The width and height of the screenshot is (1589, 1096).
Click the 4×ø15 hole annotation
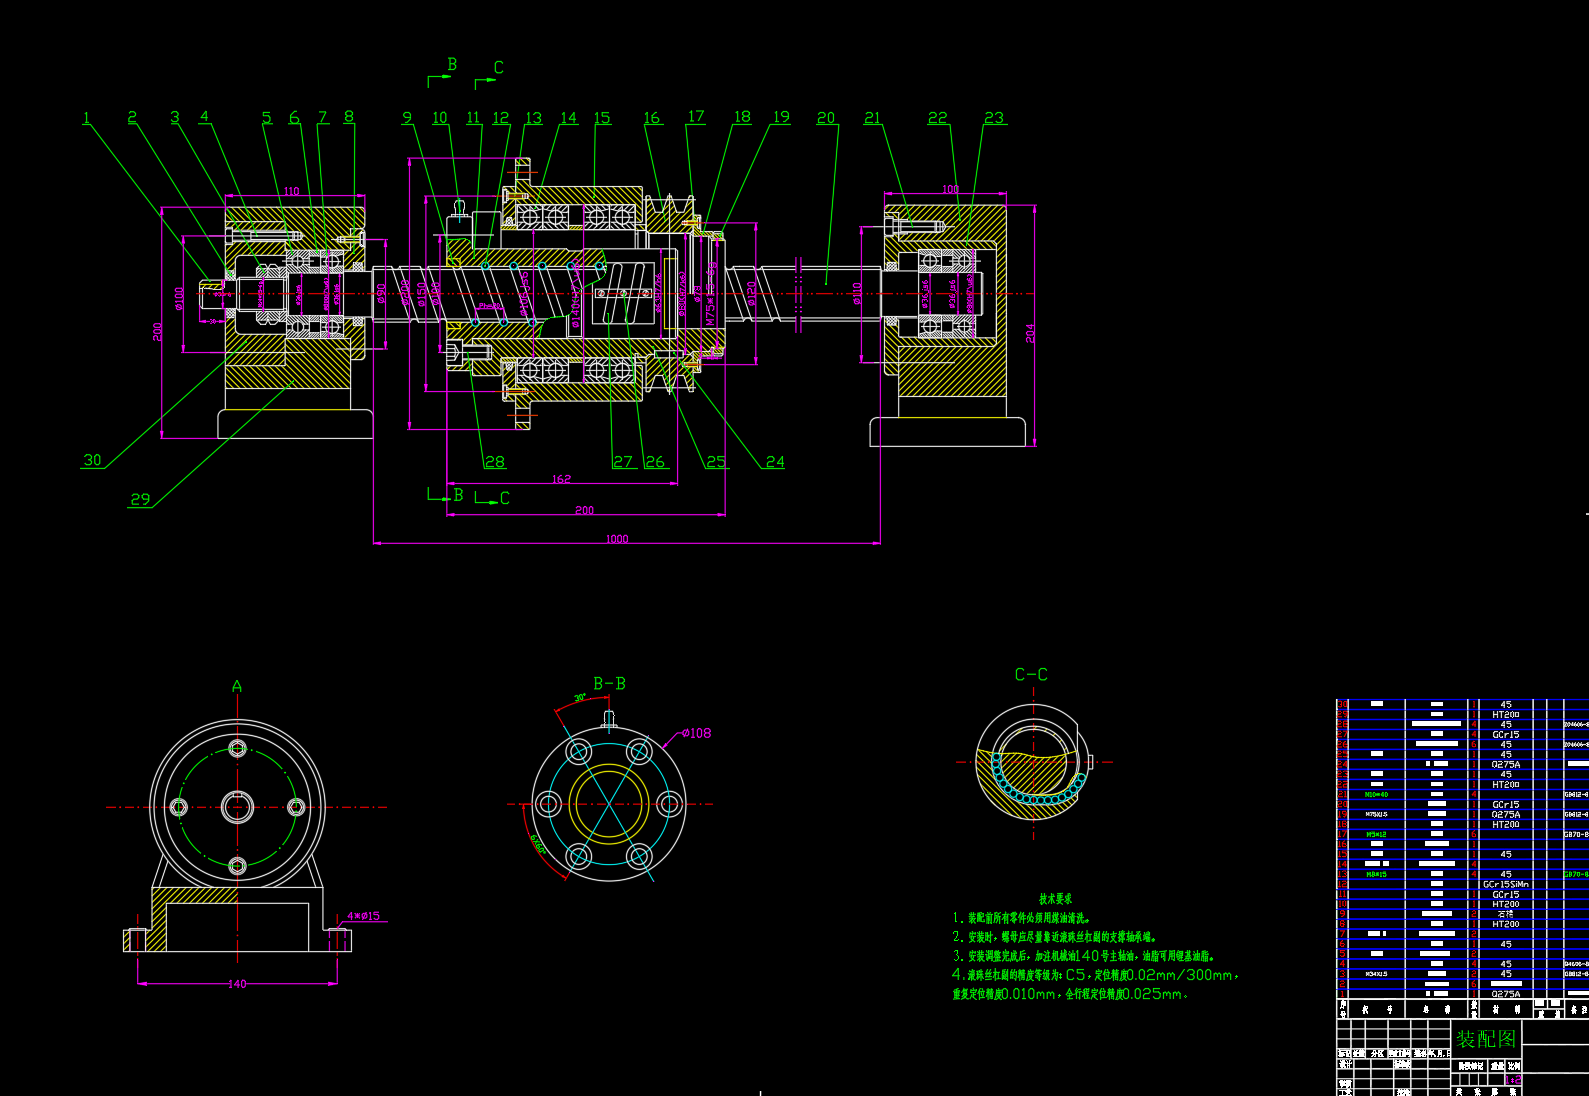pyautogui.click(x=364, y=916)
